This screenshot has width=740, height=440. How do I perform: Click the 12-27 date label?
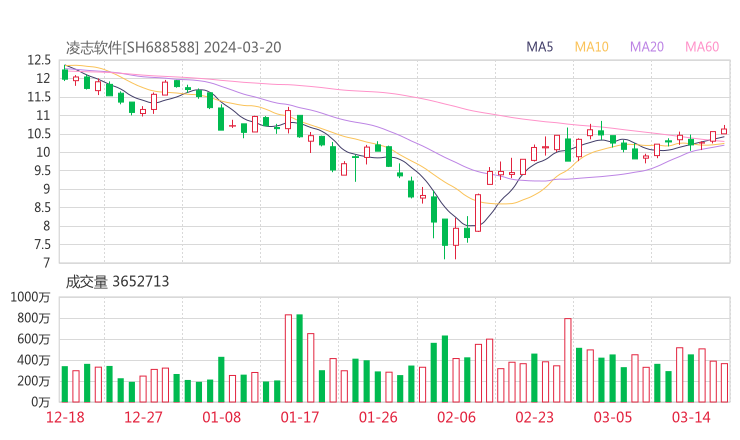click(x=143, y=417)
